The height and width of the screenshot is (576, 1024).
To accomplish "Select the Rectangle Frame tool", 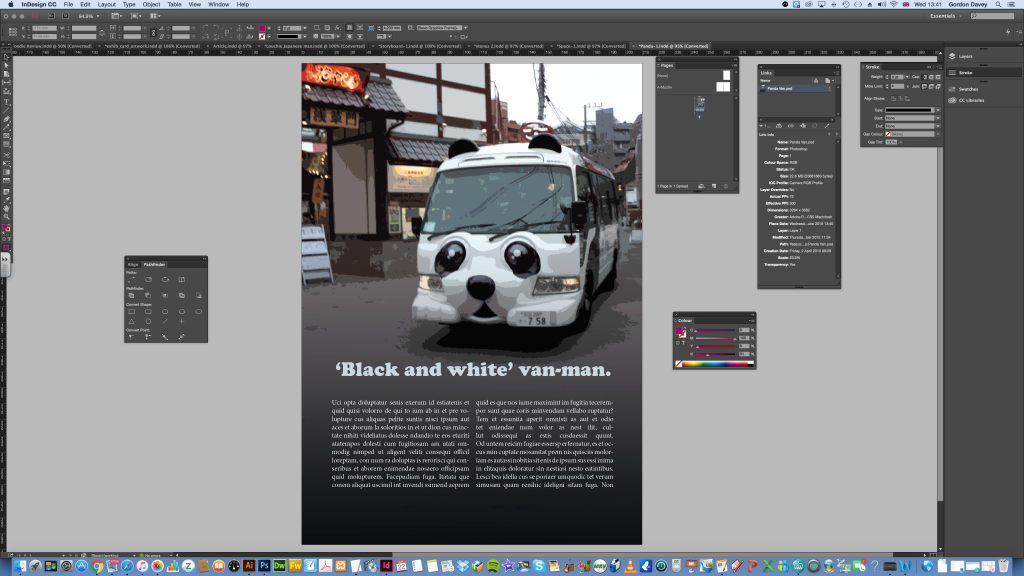I will pyautogui.click(x=7, y=134).
